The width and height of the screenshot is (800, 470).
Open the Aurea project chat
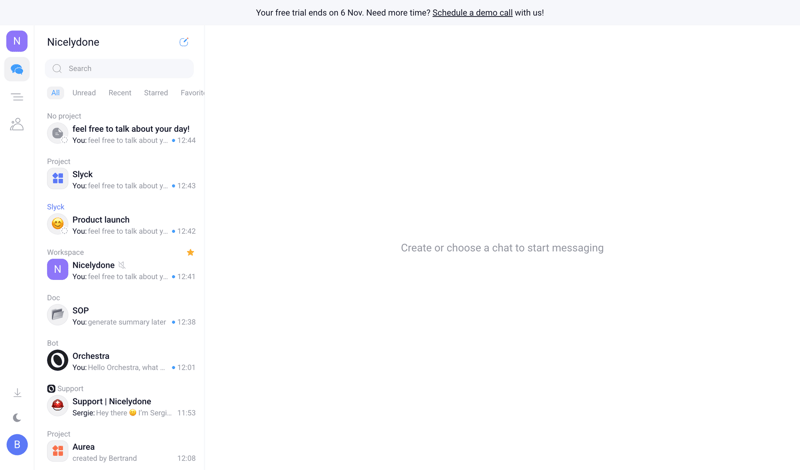pos(120,452)
